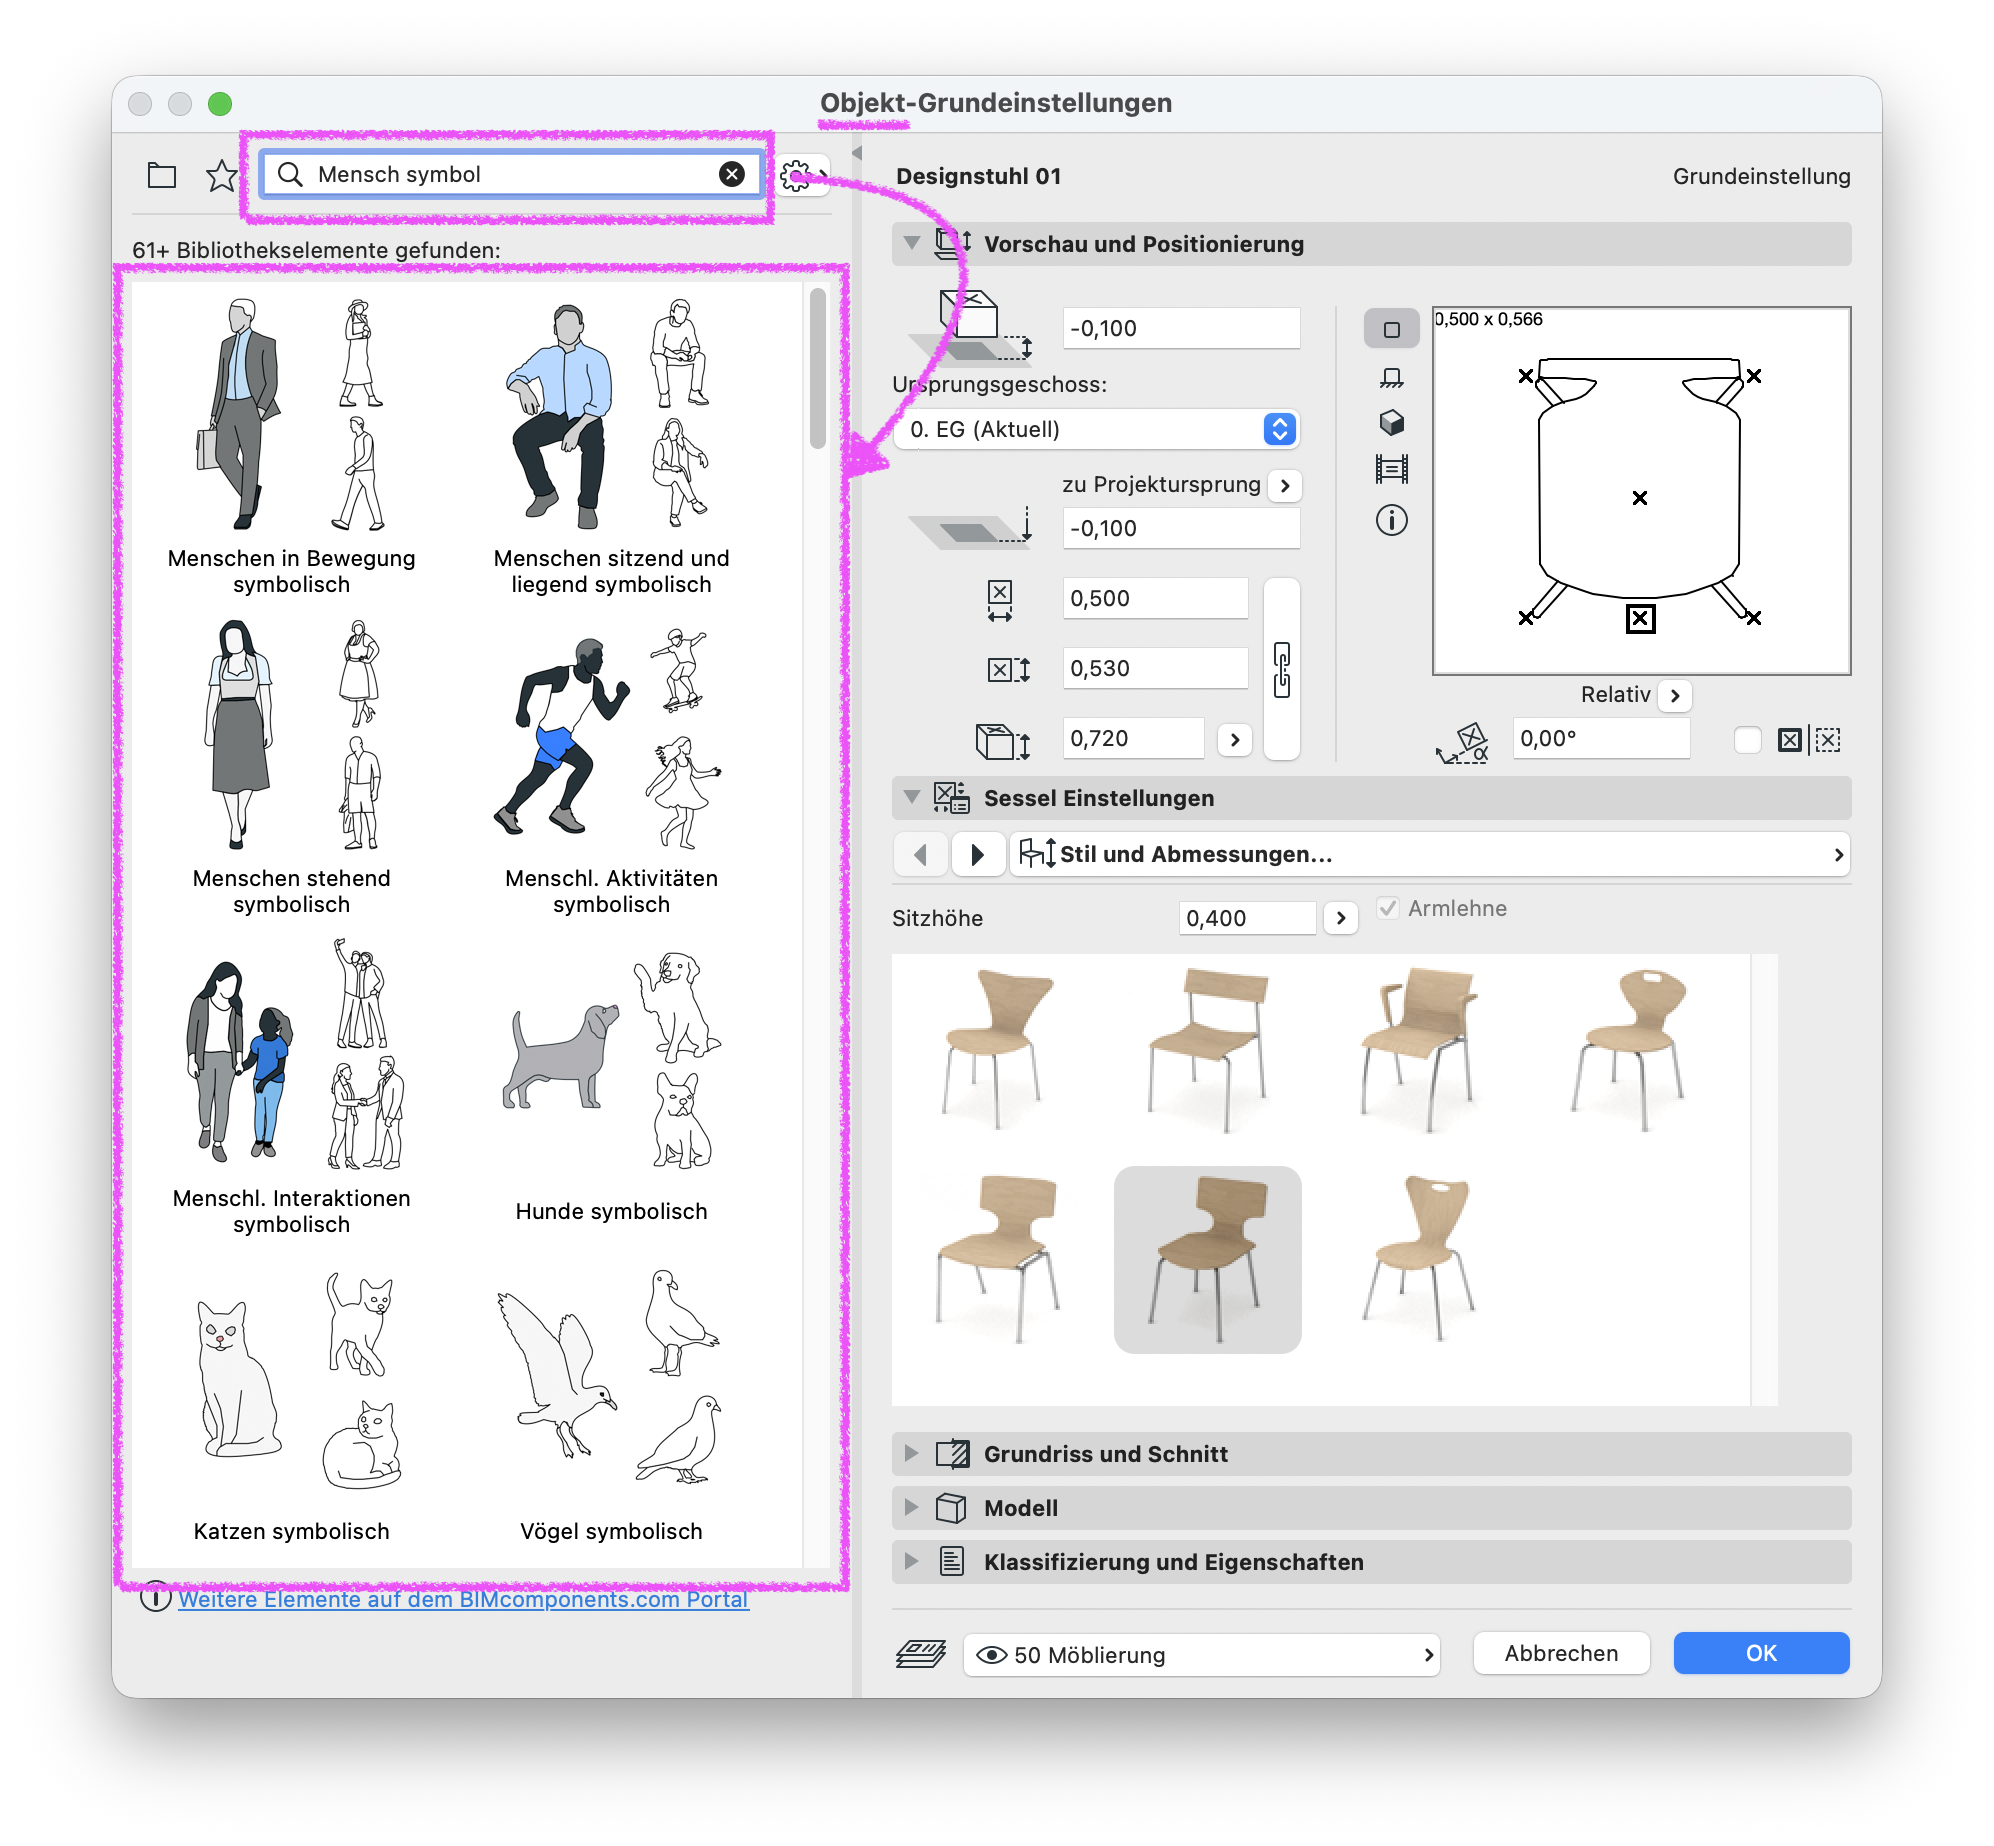The image size is (1994, 1846).
Task: Edit the rotation angle 0,00° field
Action: [1601, 739]
